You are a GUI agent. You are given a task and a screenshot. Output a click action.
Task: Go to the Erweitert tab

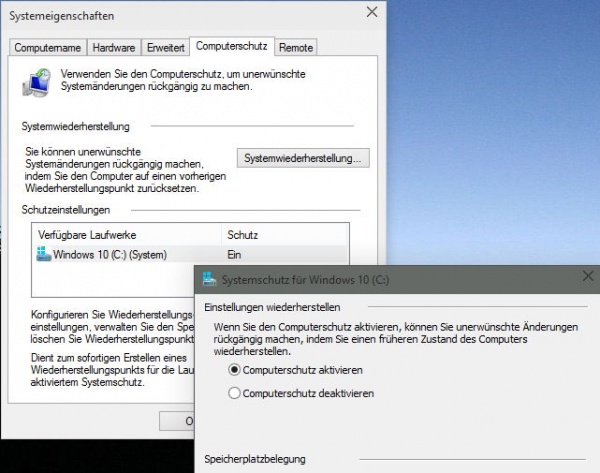tap(165, 47)
